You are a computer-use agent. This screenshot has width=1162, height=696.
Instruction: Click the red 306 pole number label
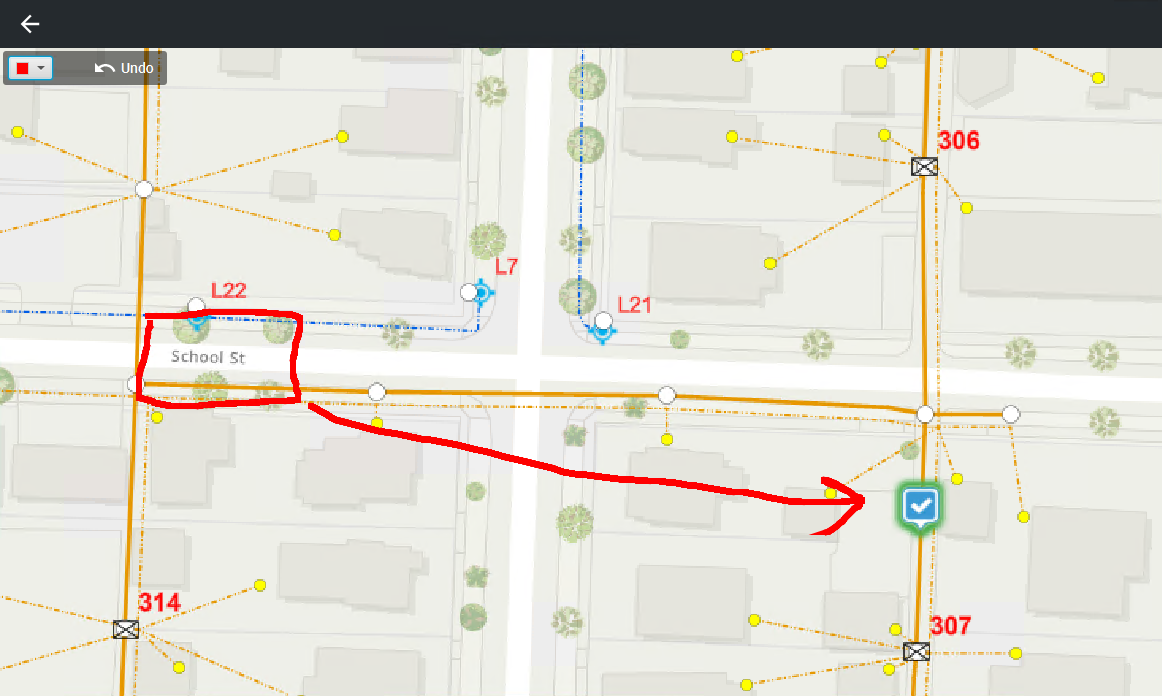pyautogui.click(x=959, y=140)
